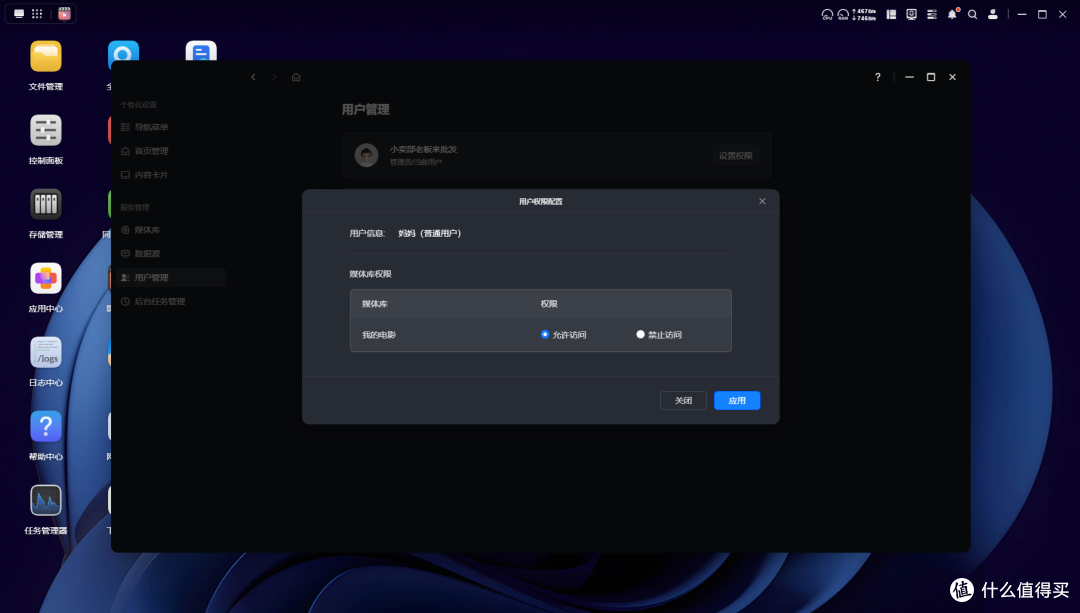Open the user account icon in top bar

[993, 14]
